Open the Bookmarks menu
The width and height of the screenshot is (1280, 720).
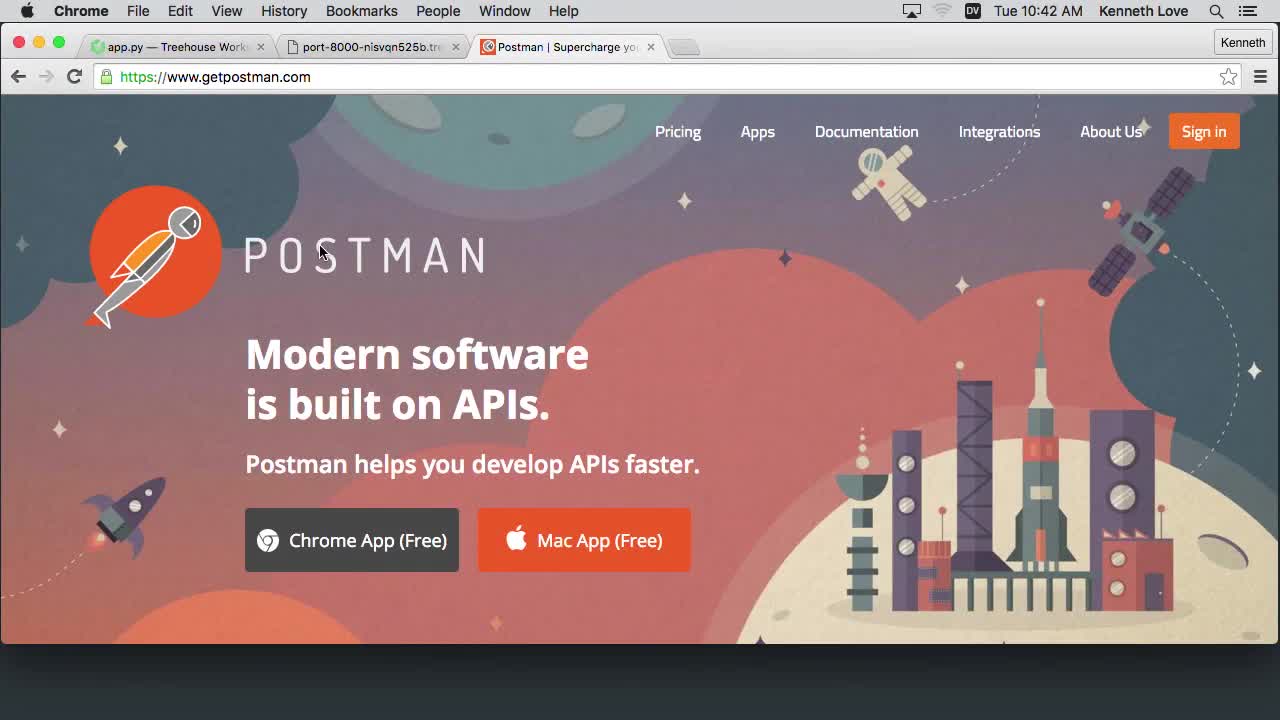[x=362, y=11]
